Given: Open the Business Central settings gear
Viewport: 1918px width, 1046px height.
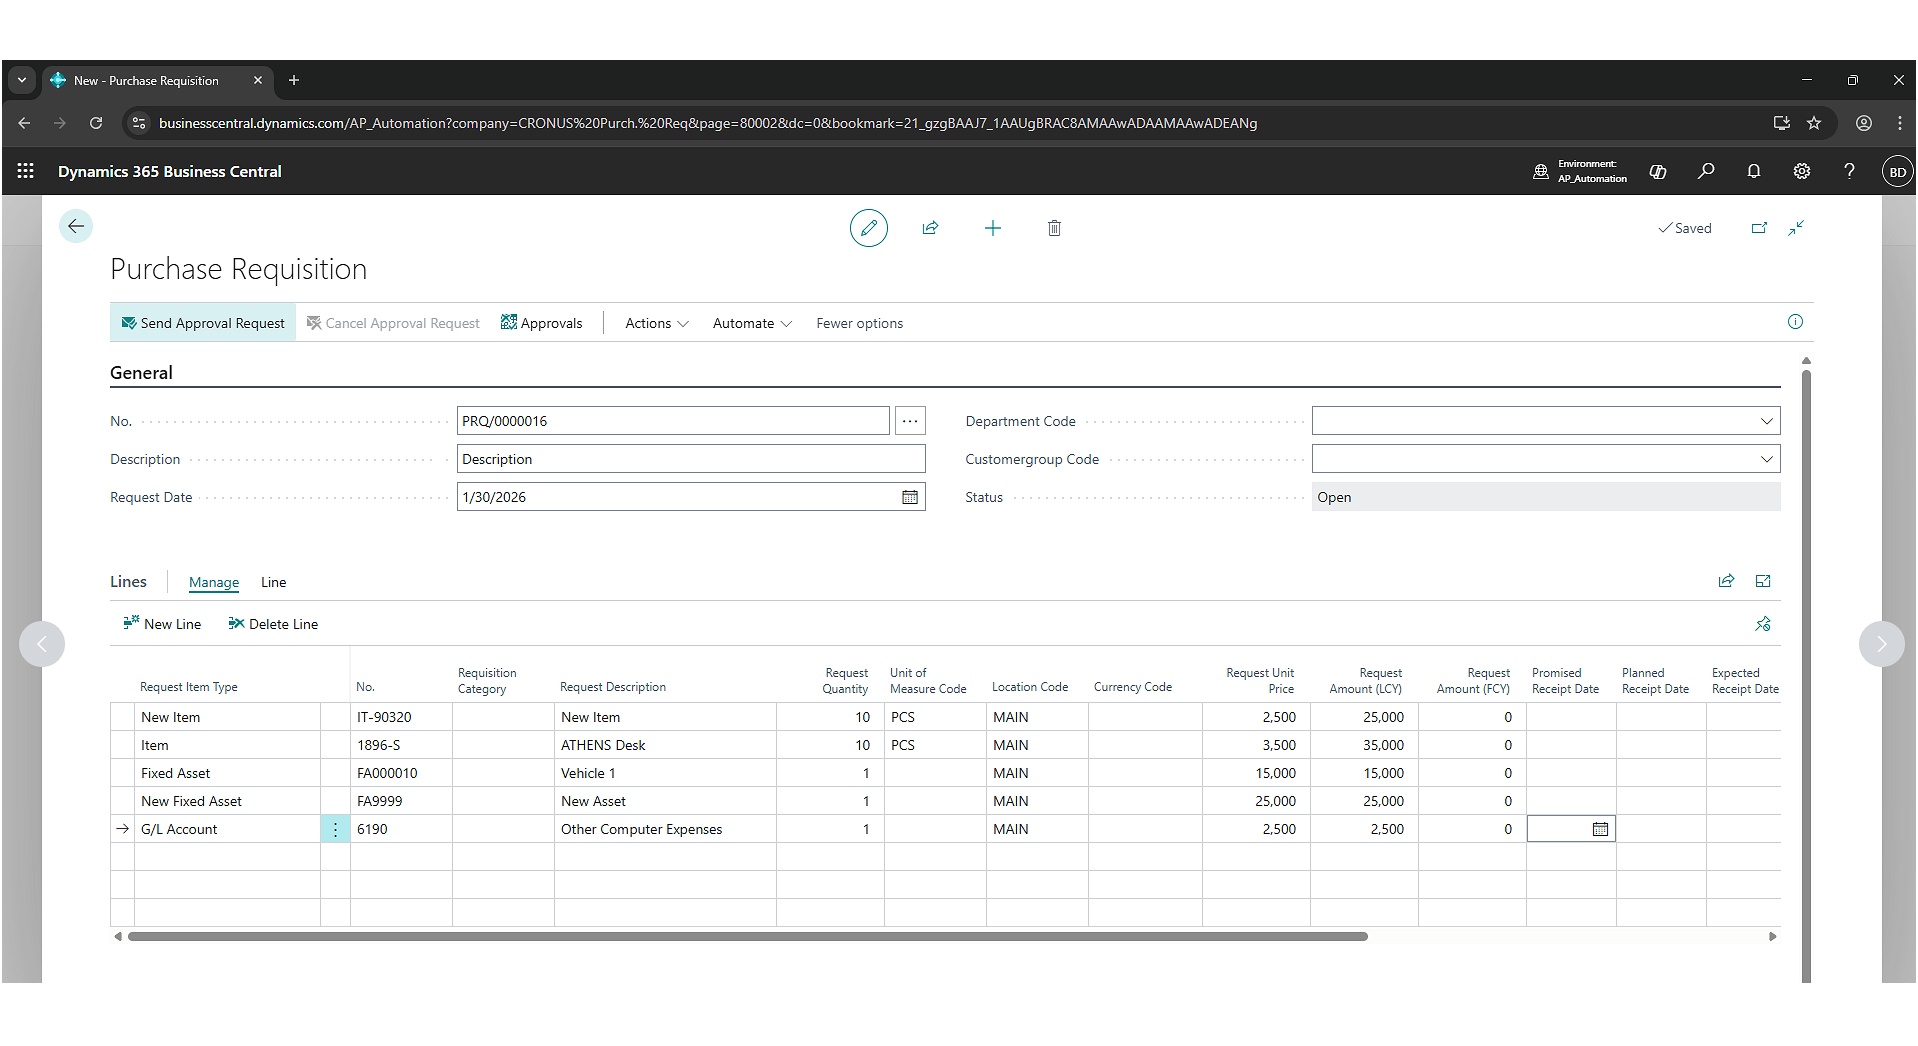Looking at the screenshot, I should pos(1801,171).
